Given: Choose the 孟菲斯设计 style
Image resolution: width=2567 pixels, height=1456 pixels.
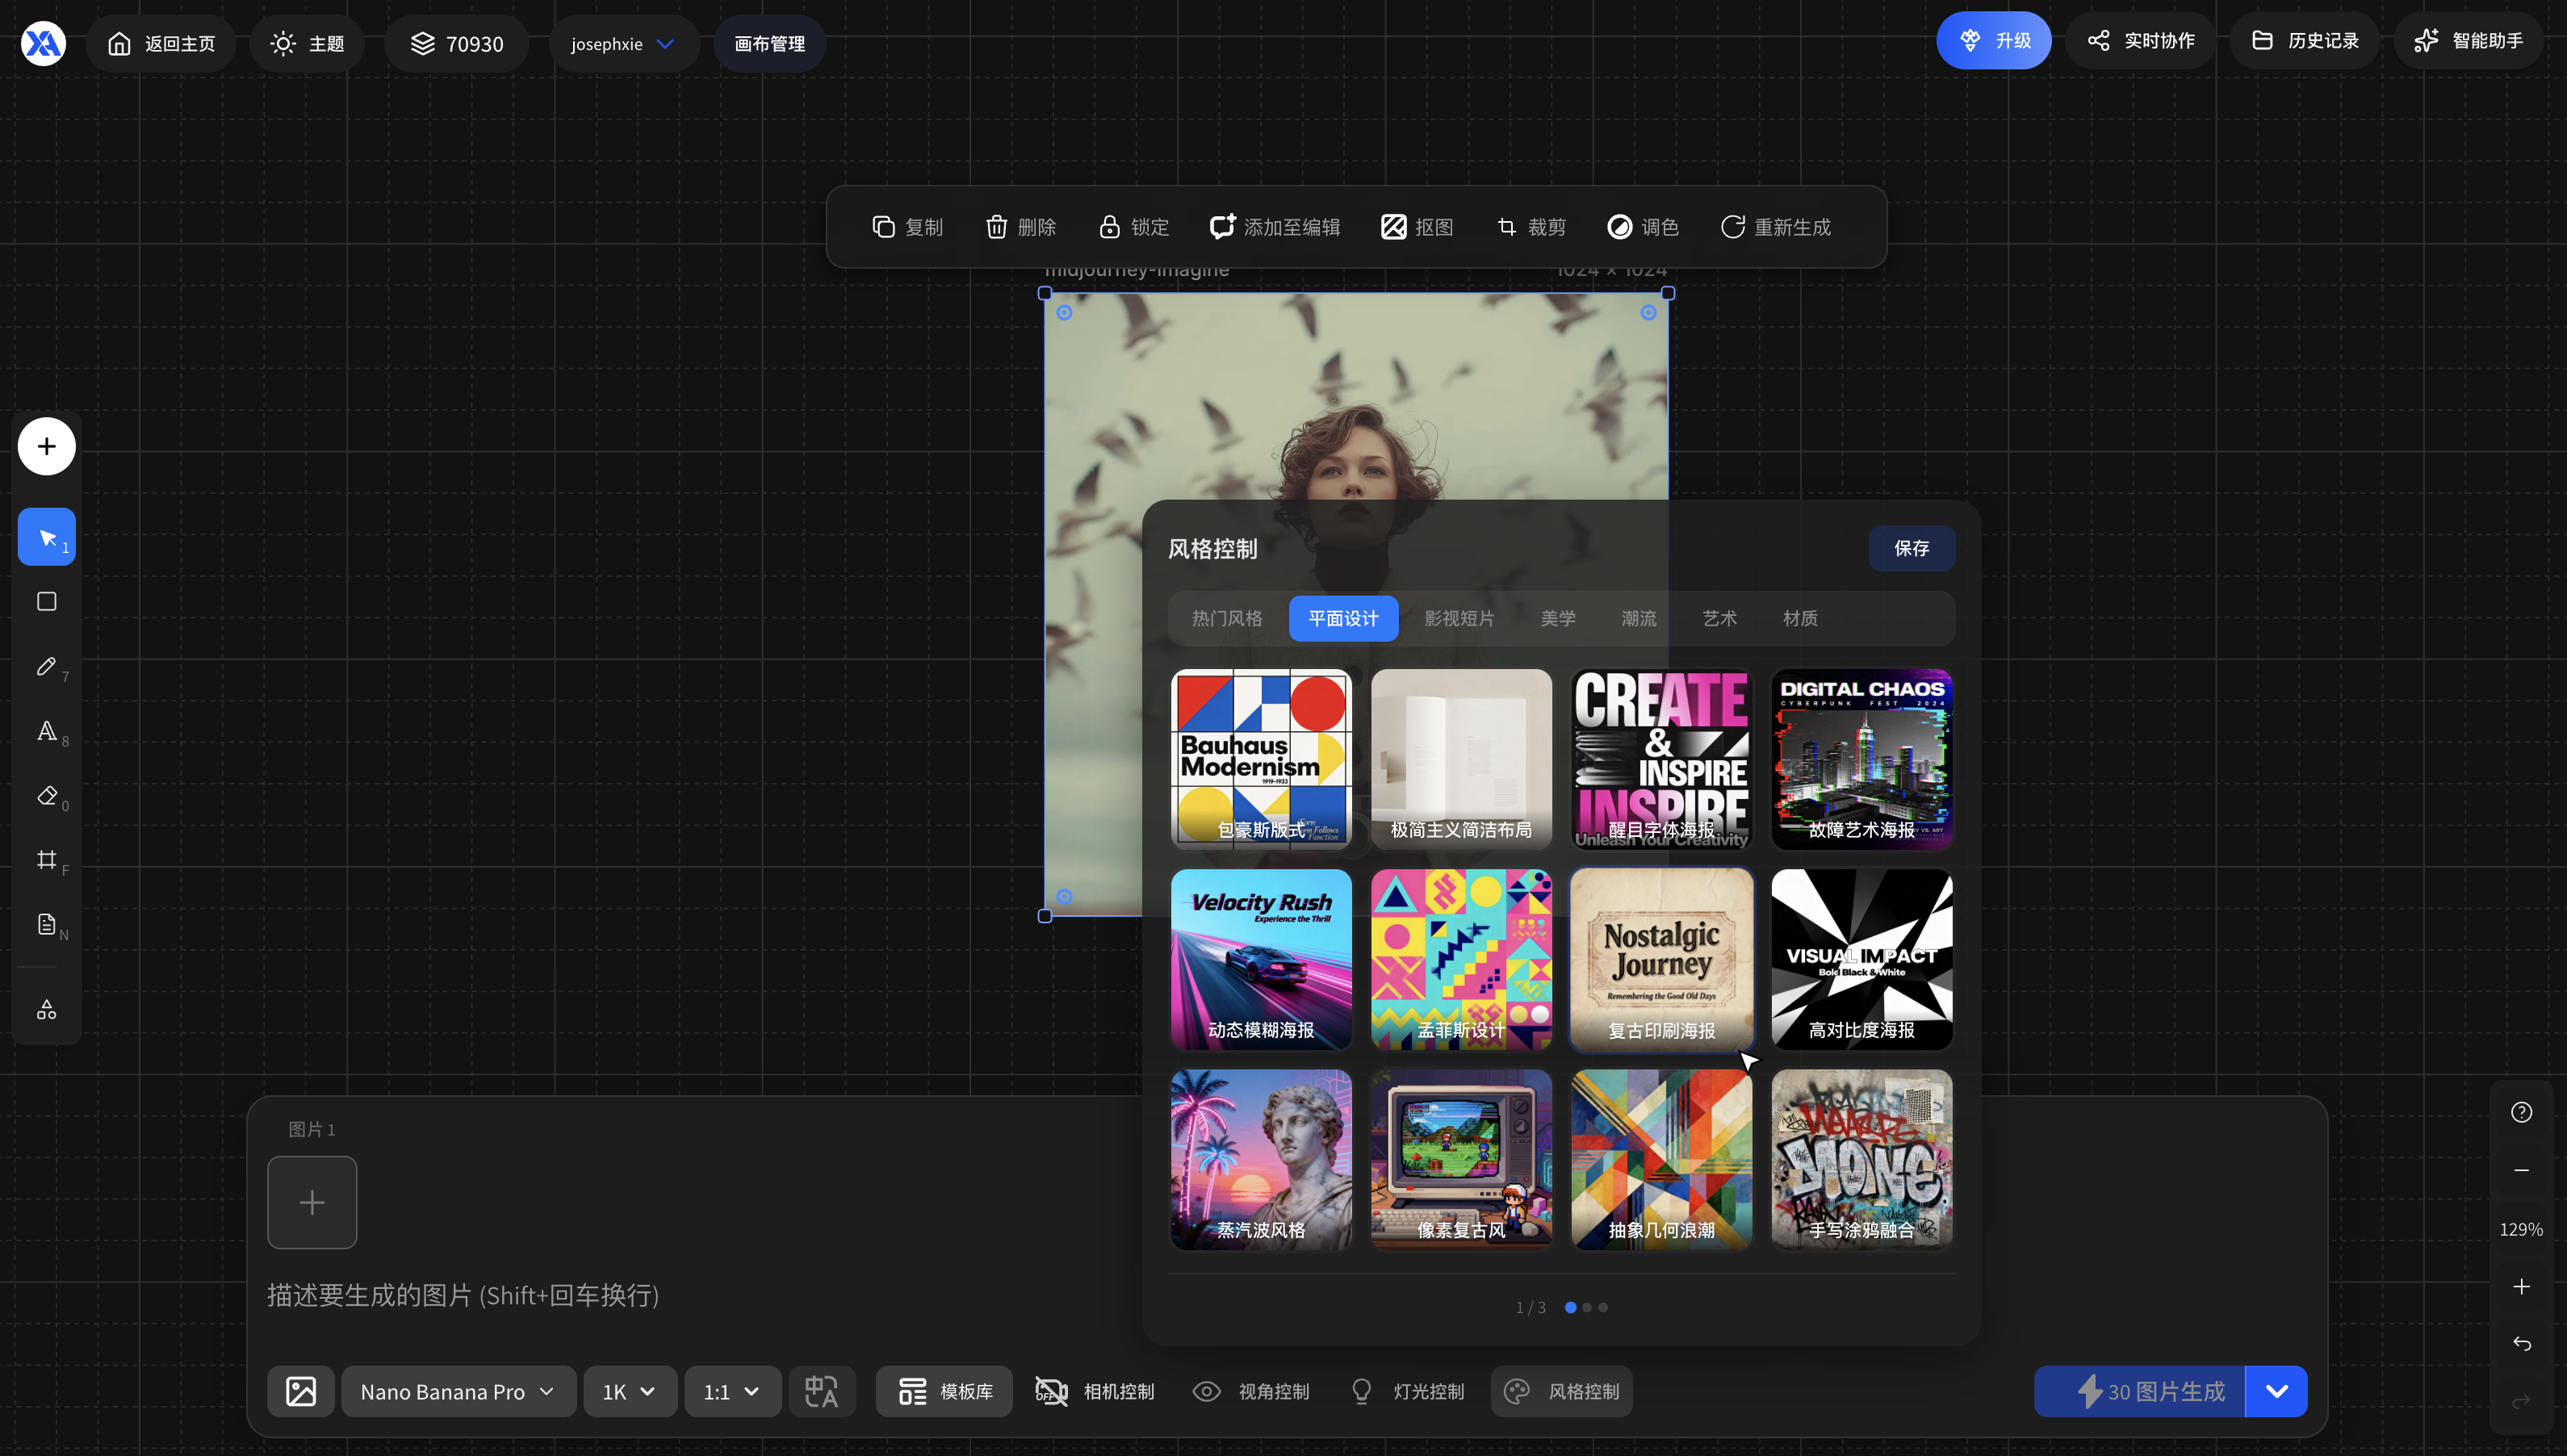Looking at the screenshot, I should coord(1461,959).
